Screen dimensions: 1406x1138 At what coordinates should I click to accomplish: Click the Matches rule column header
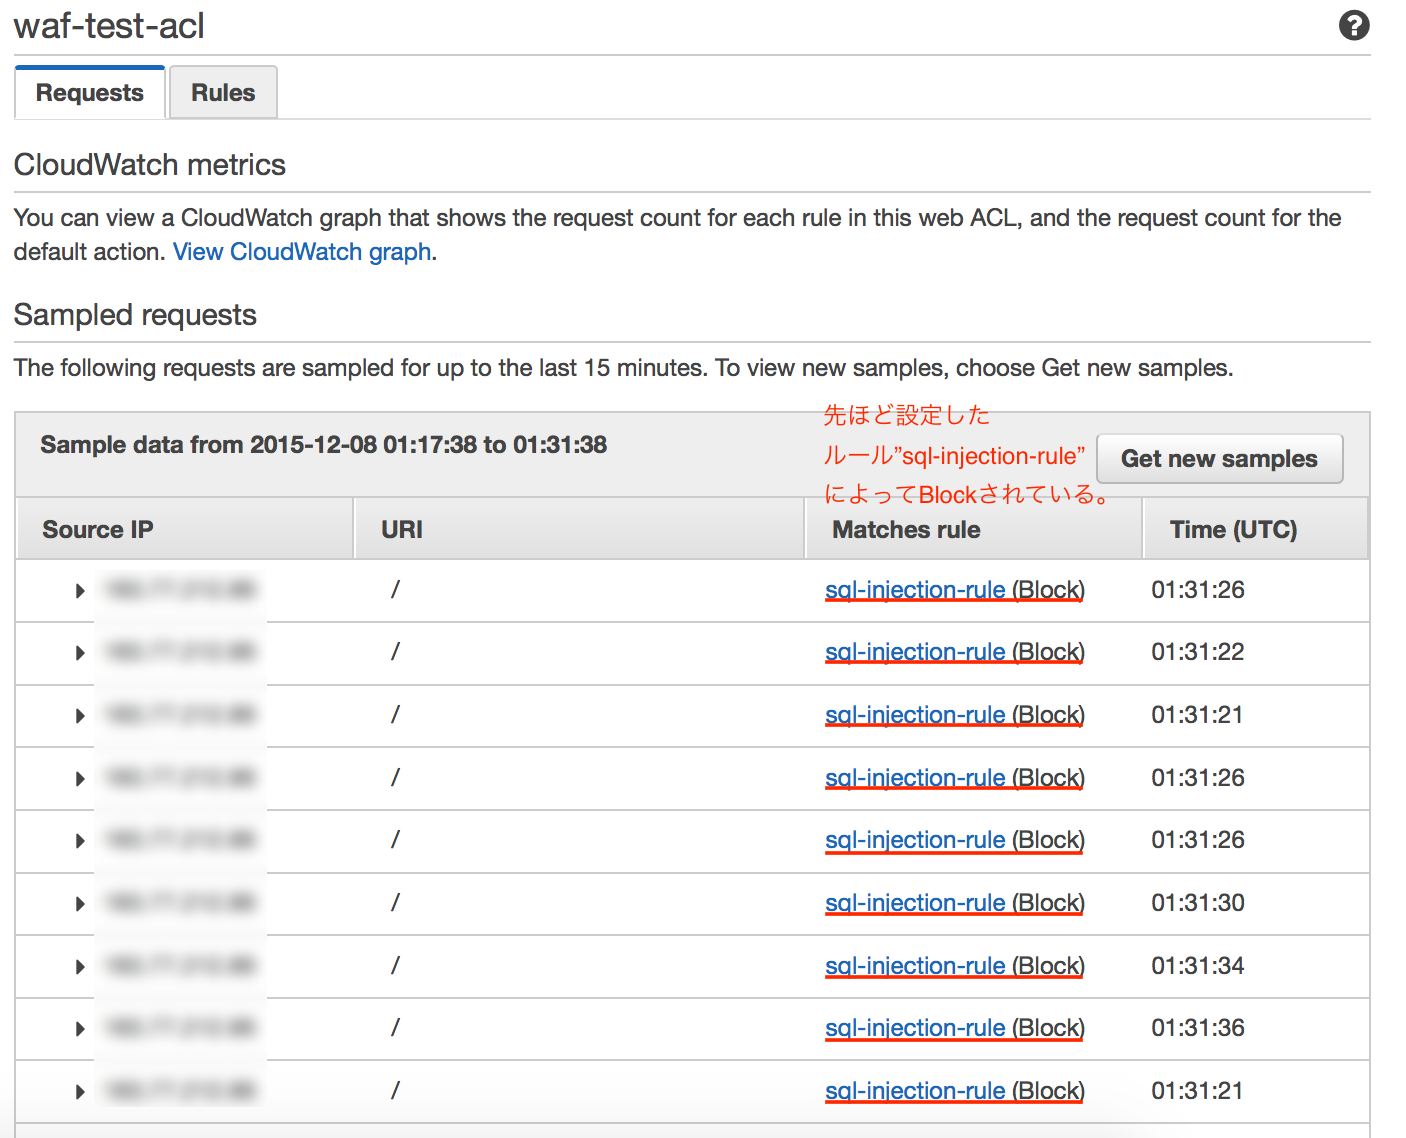[905, 528]
